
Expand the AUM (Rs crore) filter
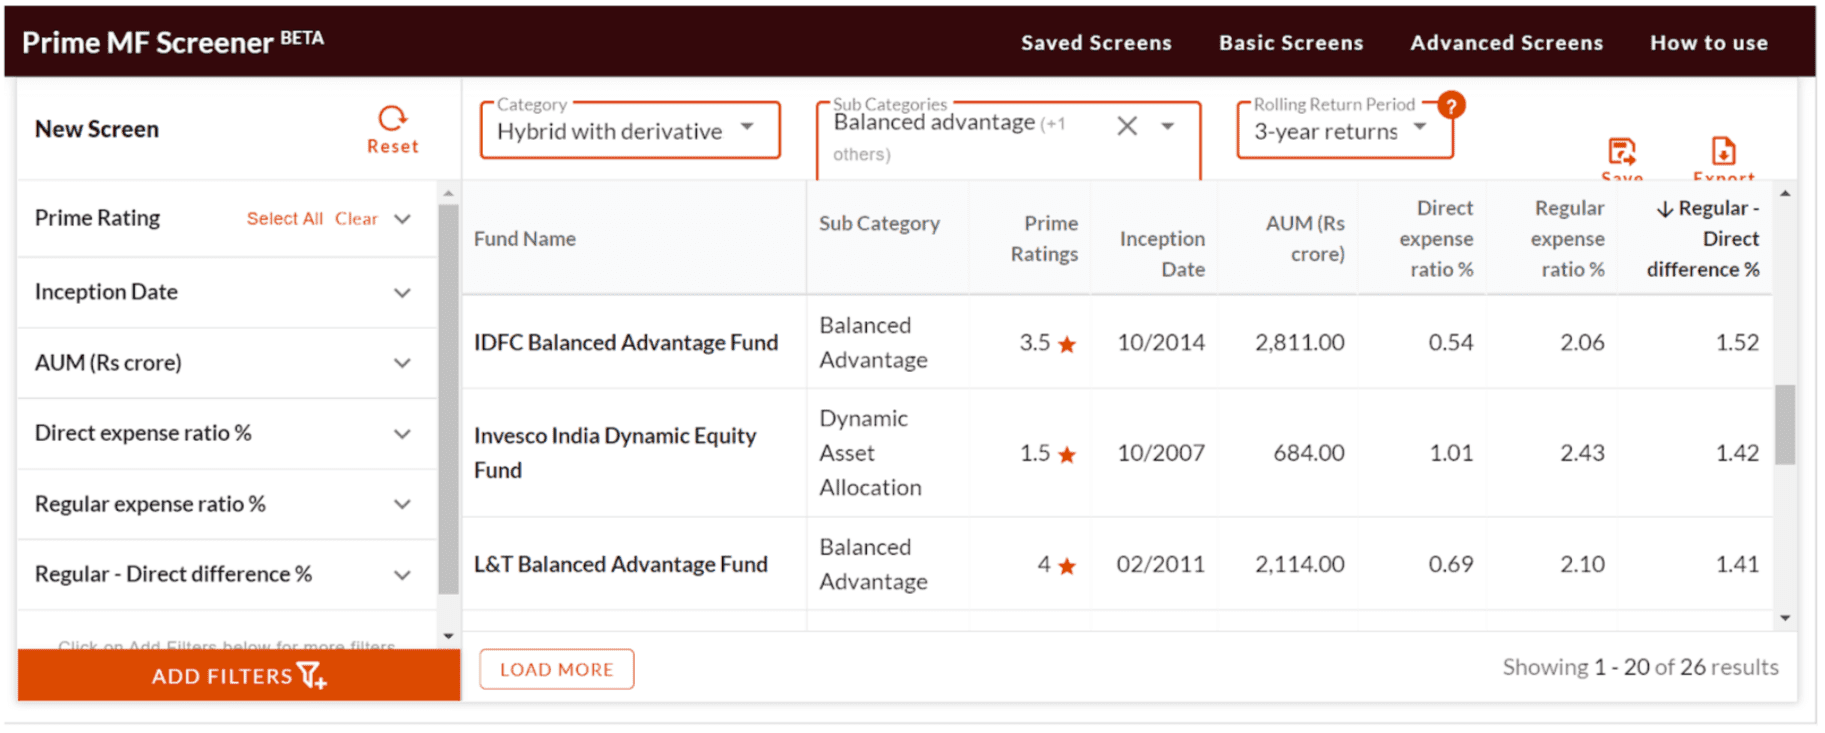click(402, 363)
